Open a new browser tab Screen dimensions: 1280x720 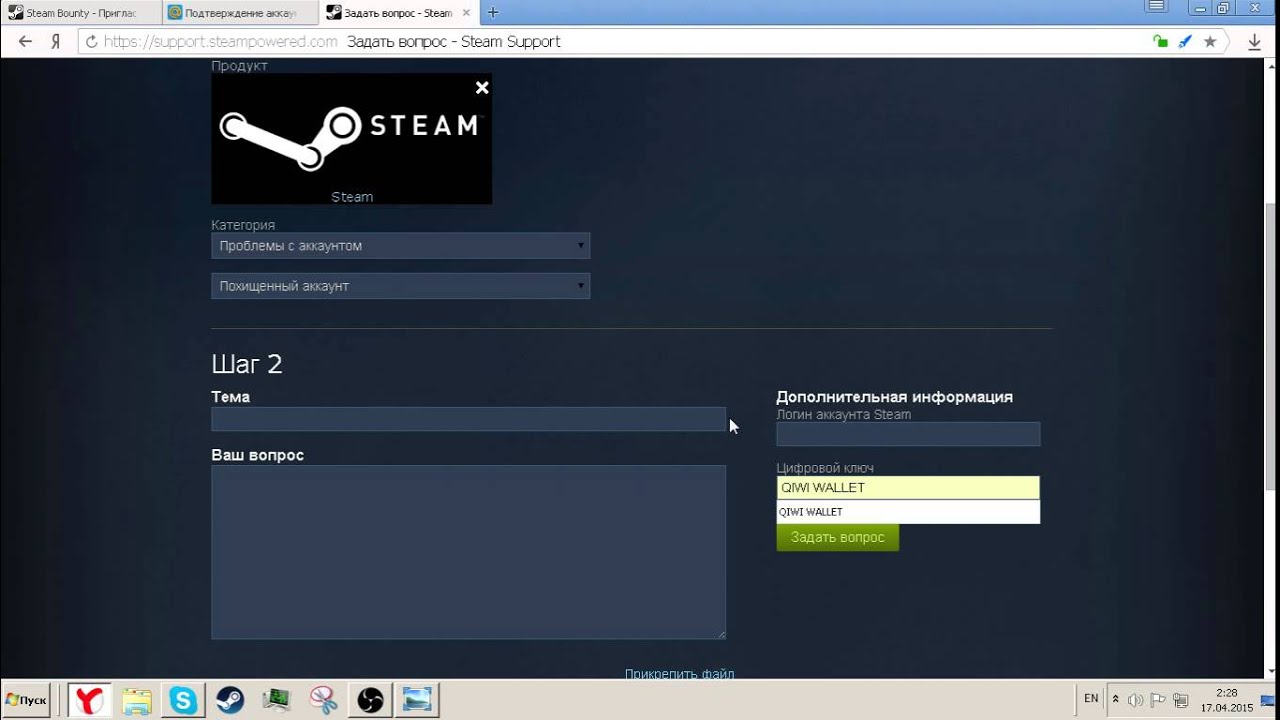click(x=492, y=13)
